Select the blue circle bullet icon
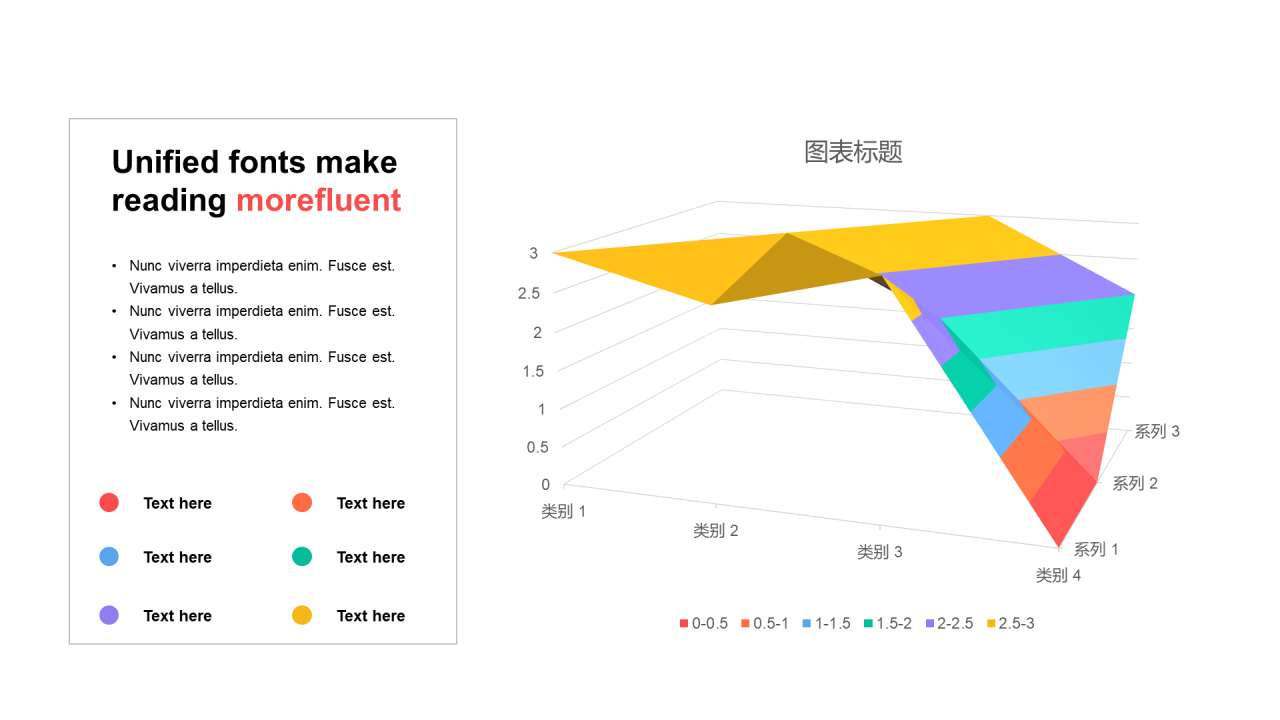The height and width of the screenshot is (720, 1280). tap(109, 557)
